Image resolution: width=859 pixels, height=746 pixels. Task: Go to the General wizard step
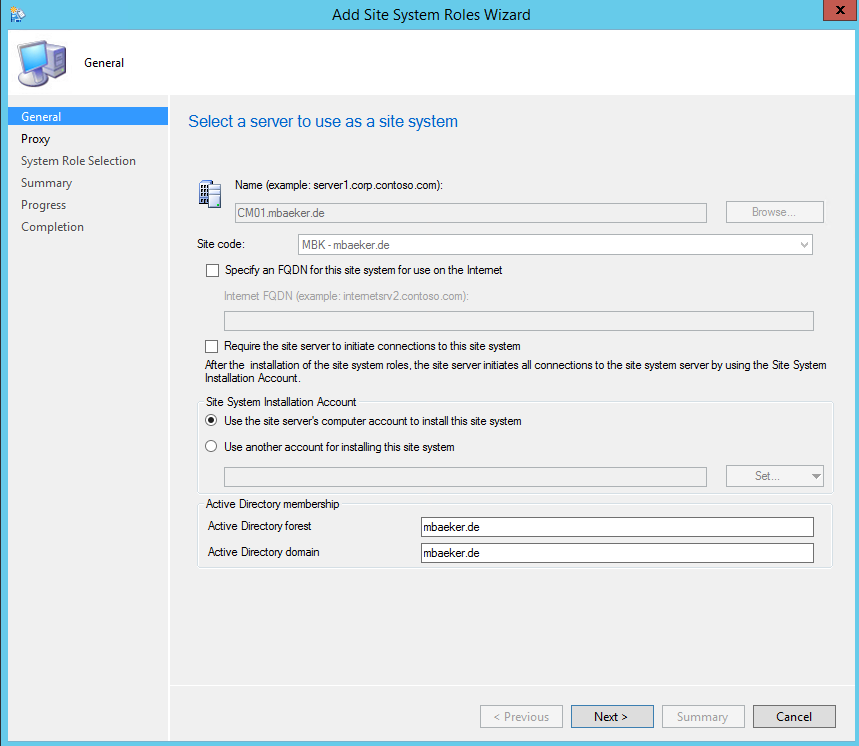[x=88, y=117]
